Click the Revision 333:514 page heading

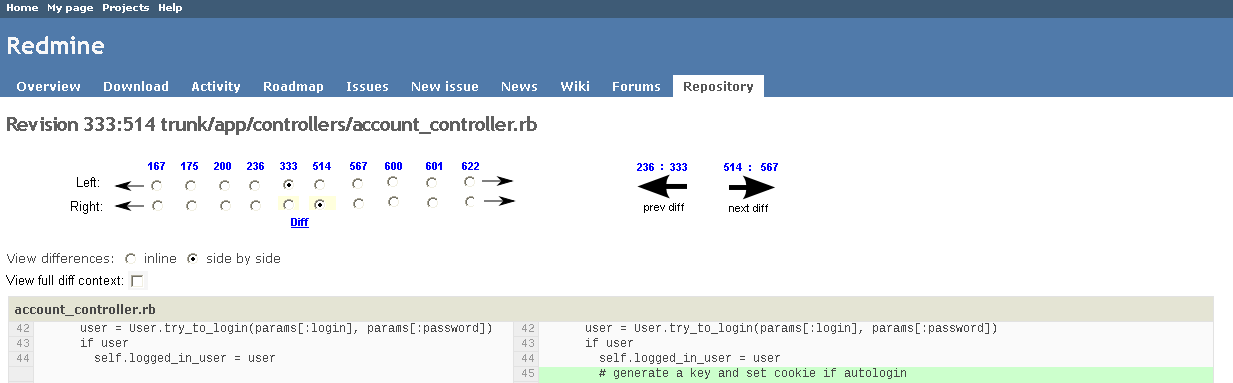272,125
